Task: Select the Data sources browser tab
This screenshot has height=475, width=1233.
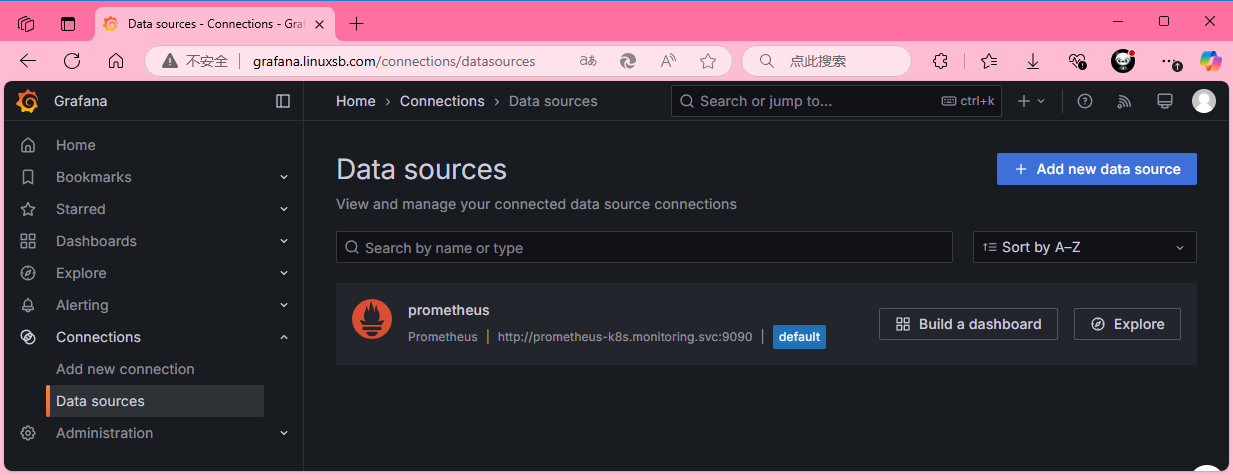Action: tap(217, 23)
